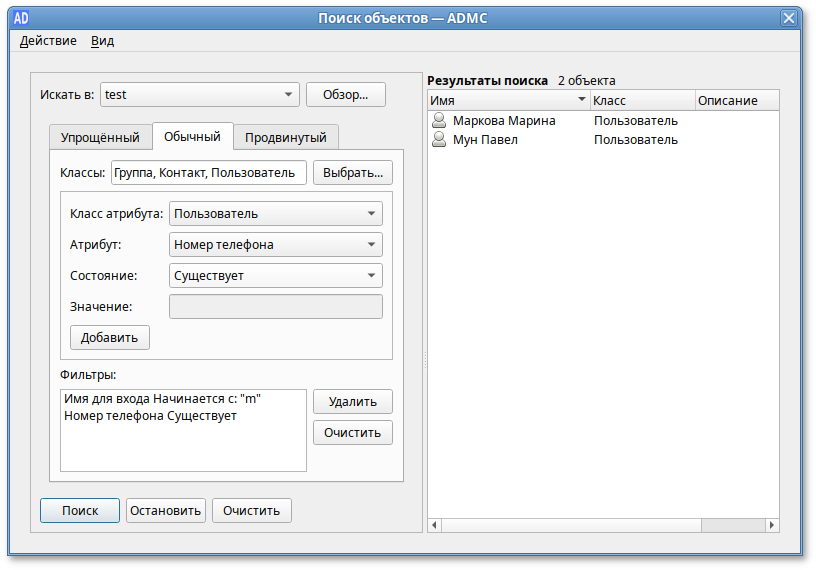Click the Добавить filter button
Screen dimensions: 816x570
point(110,337)
